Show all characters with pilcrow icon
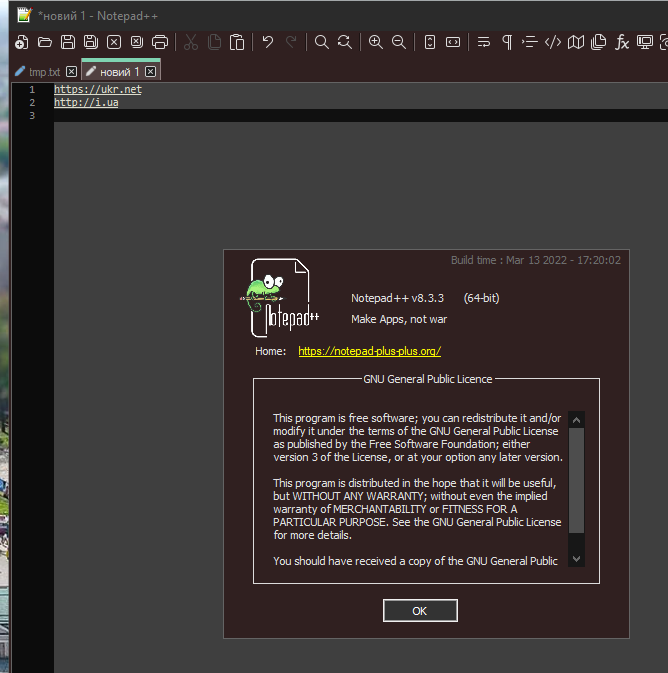The height and width of the screenshot is (673, 668). point(507,42)
